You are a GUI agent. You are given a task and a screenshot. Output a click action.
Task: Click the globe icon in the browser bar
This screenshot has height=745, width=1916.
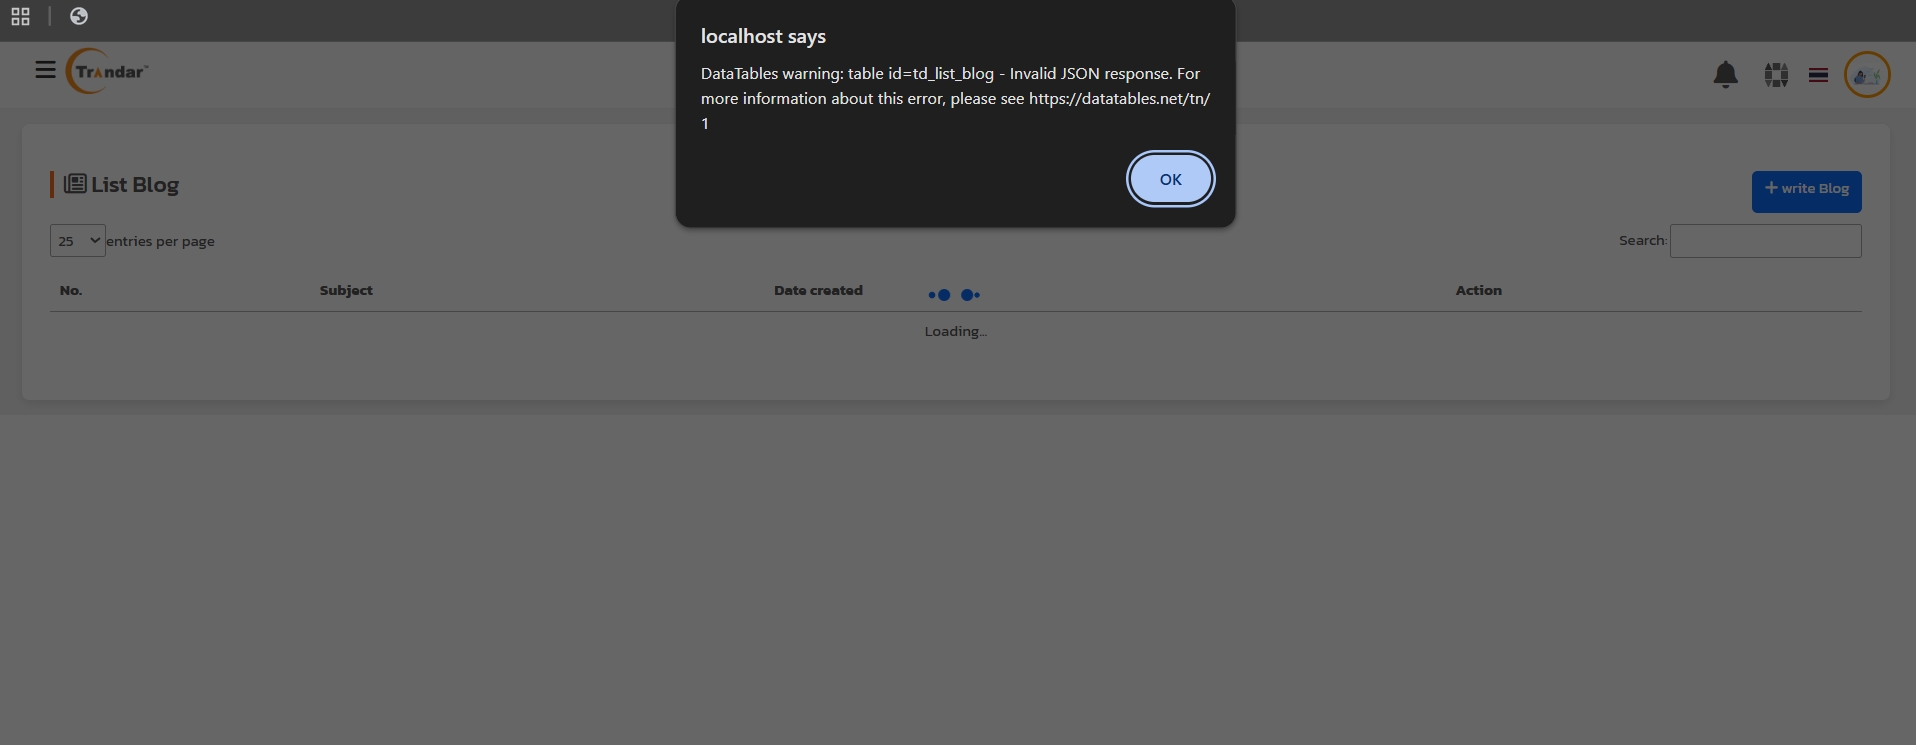79,16
